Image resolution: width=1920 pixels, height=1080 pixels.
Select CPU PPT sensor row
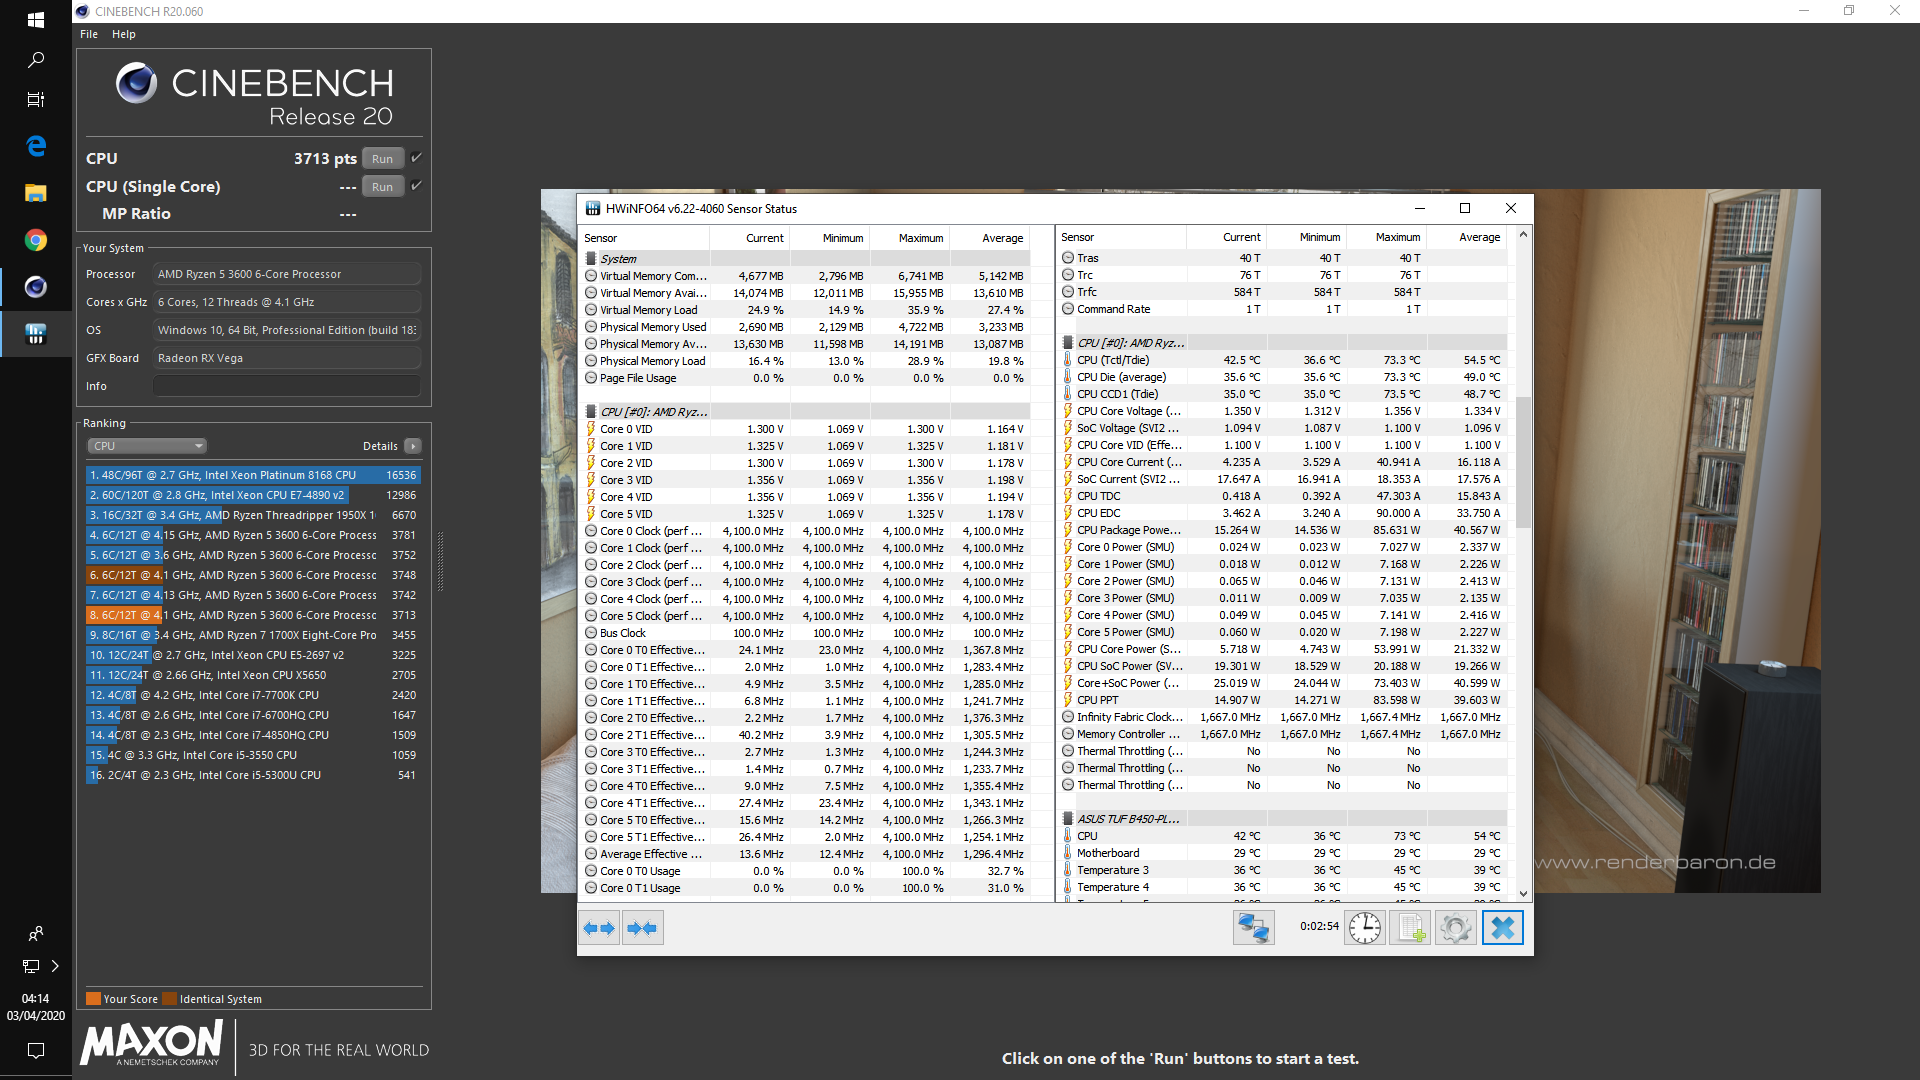click(x=1284, y=700)
